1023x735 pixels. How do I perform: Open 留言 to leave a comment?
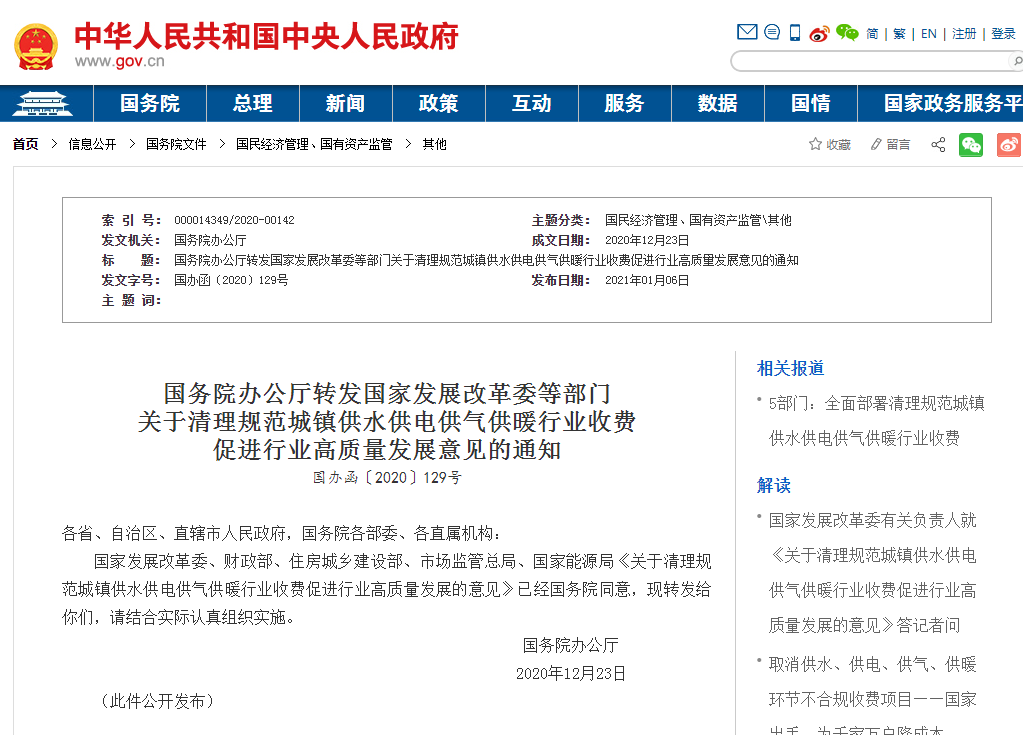890,145
